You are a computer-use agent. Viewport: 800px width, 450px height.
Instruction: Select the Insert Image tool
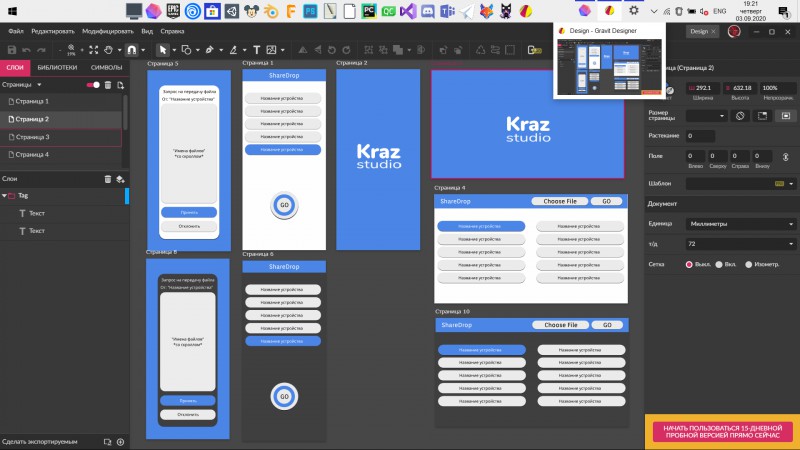(x=271, y=50)
